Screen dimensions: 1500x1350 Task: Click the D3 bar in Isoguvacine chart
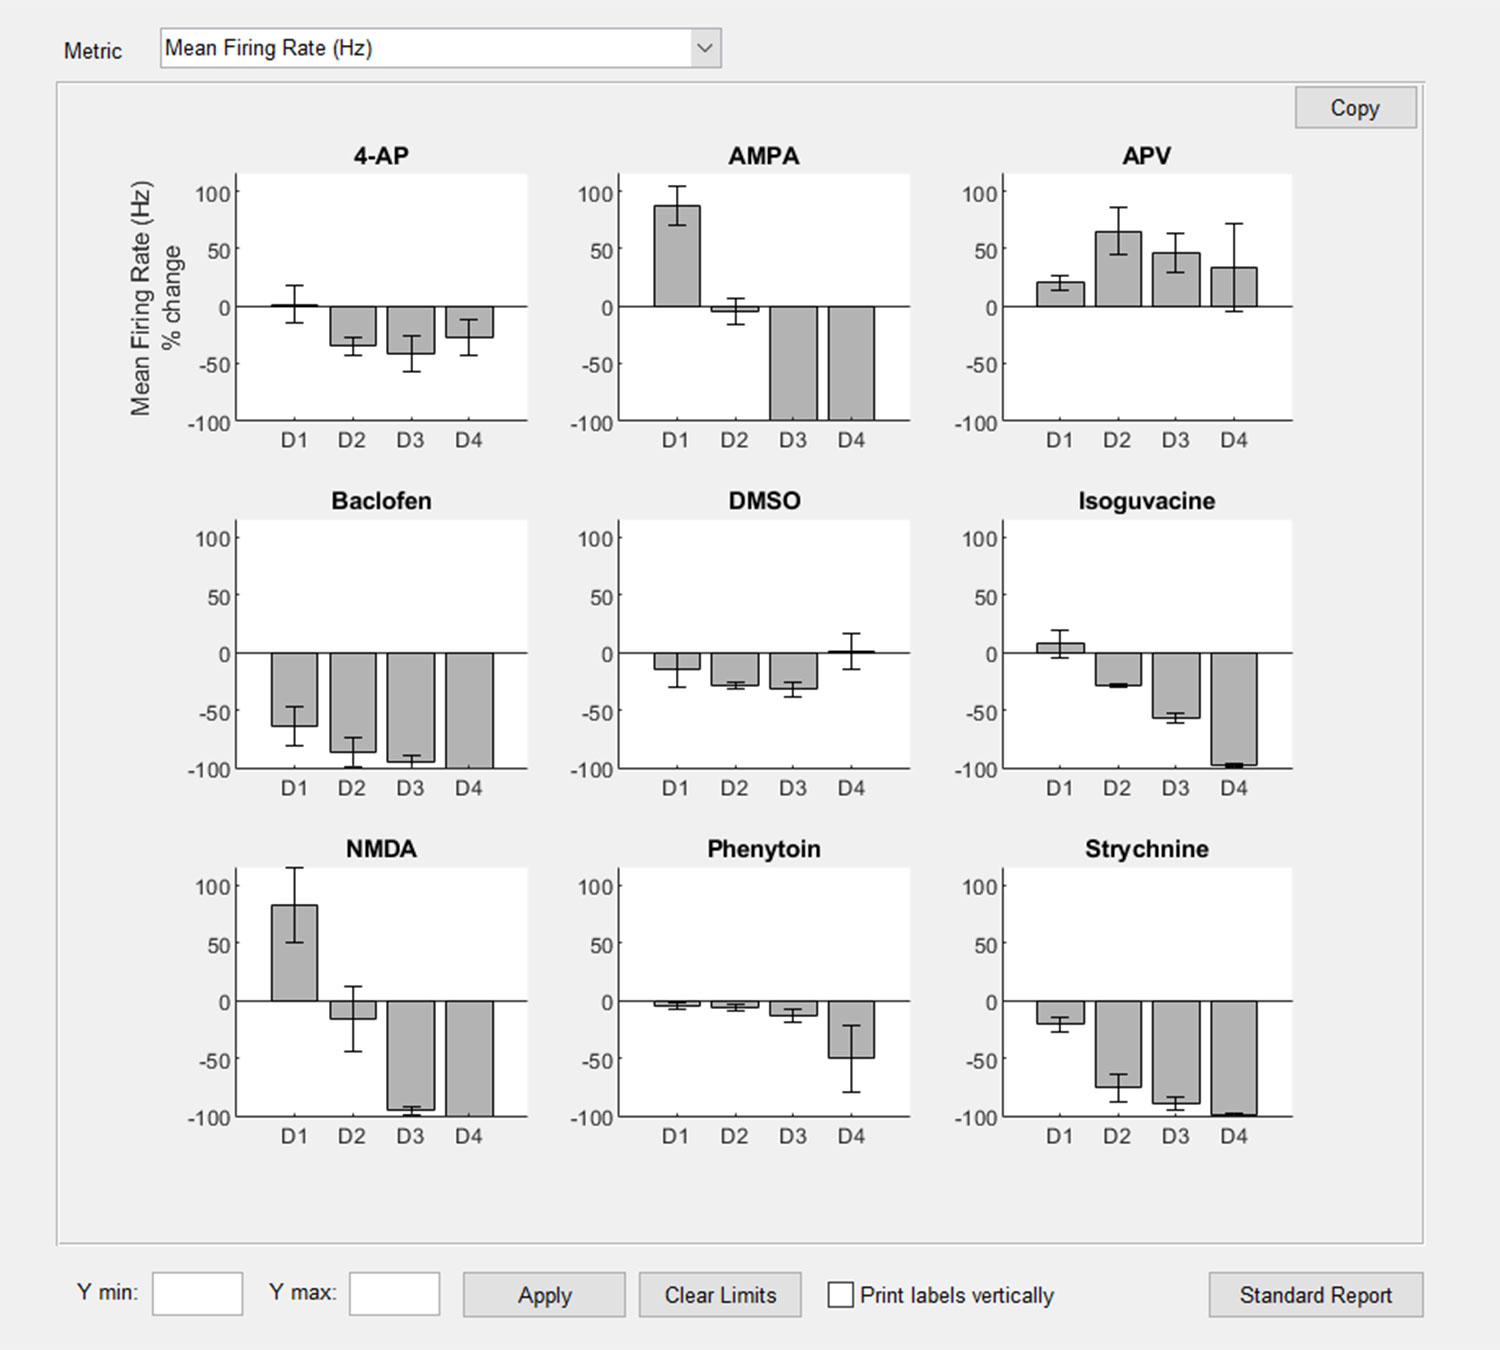(x=1176, y=685)
